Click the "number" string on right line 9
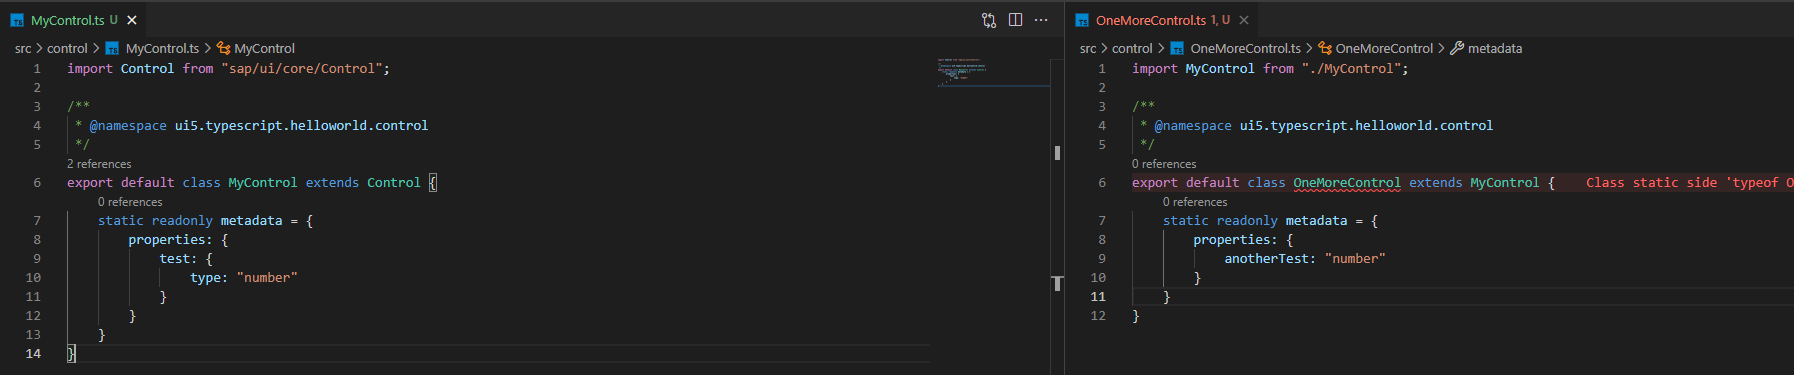 (1355, 259)
